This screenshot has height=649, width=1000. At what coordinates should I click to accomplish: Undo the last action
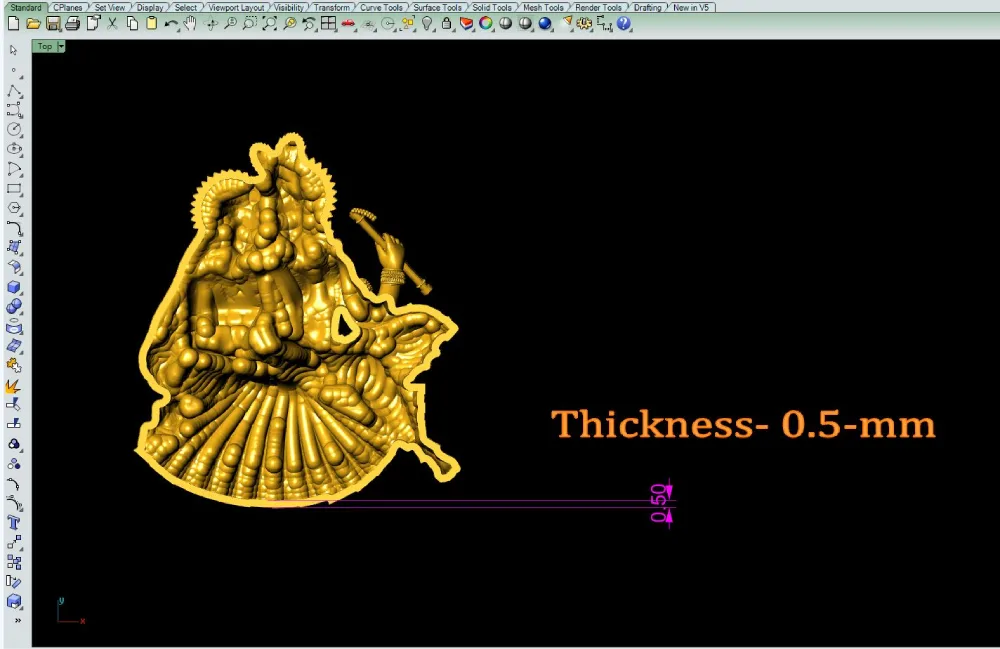171,24
